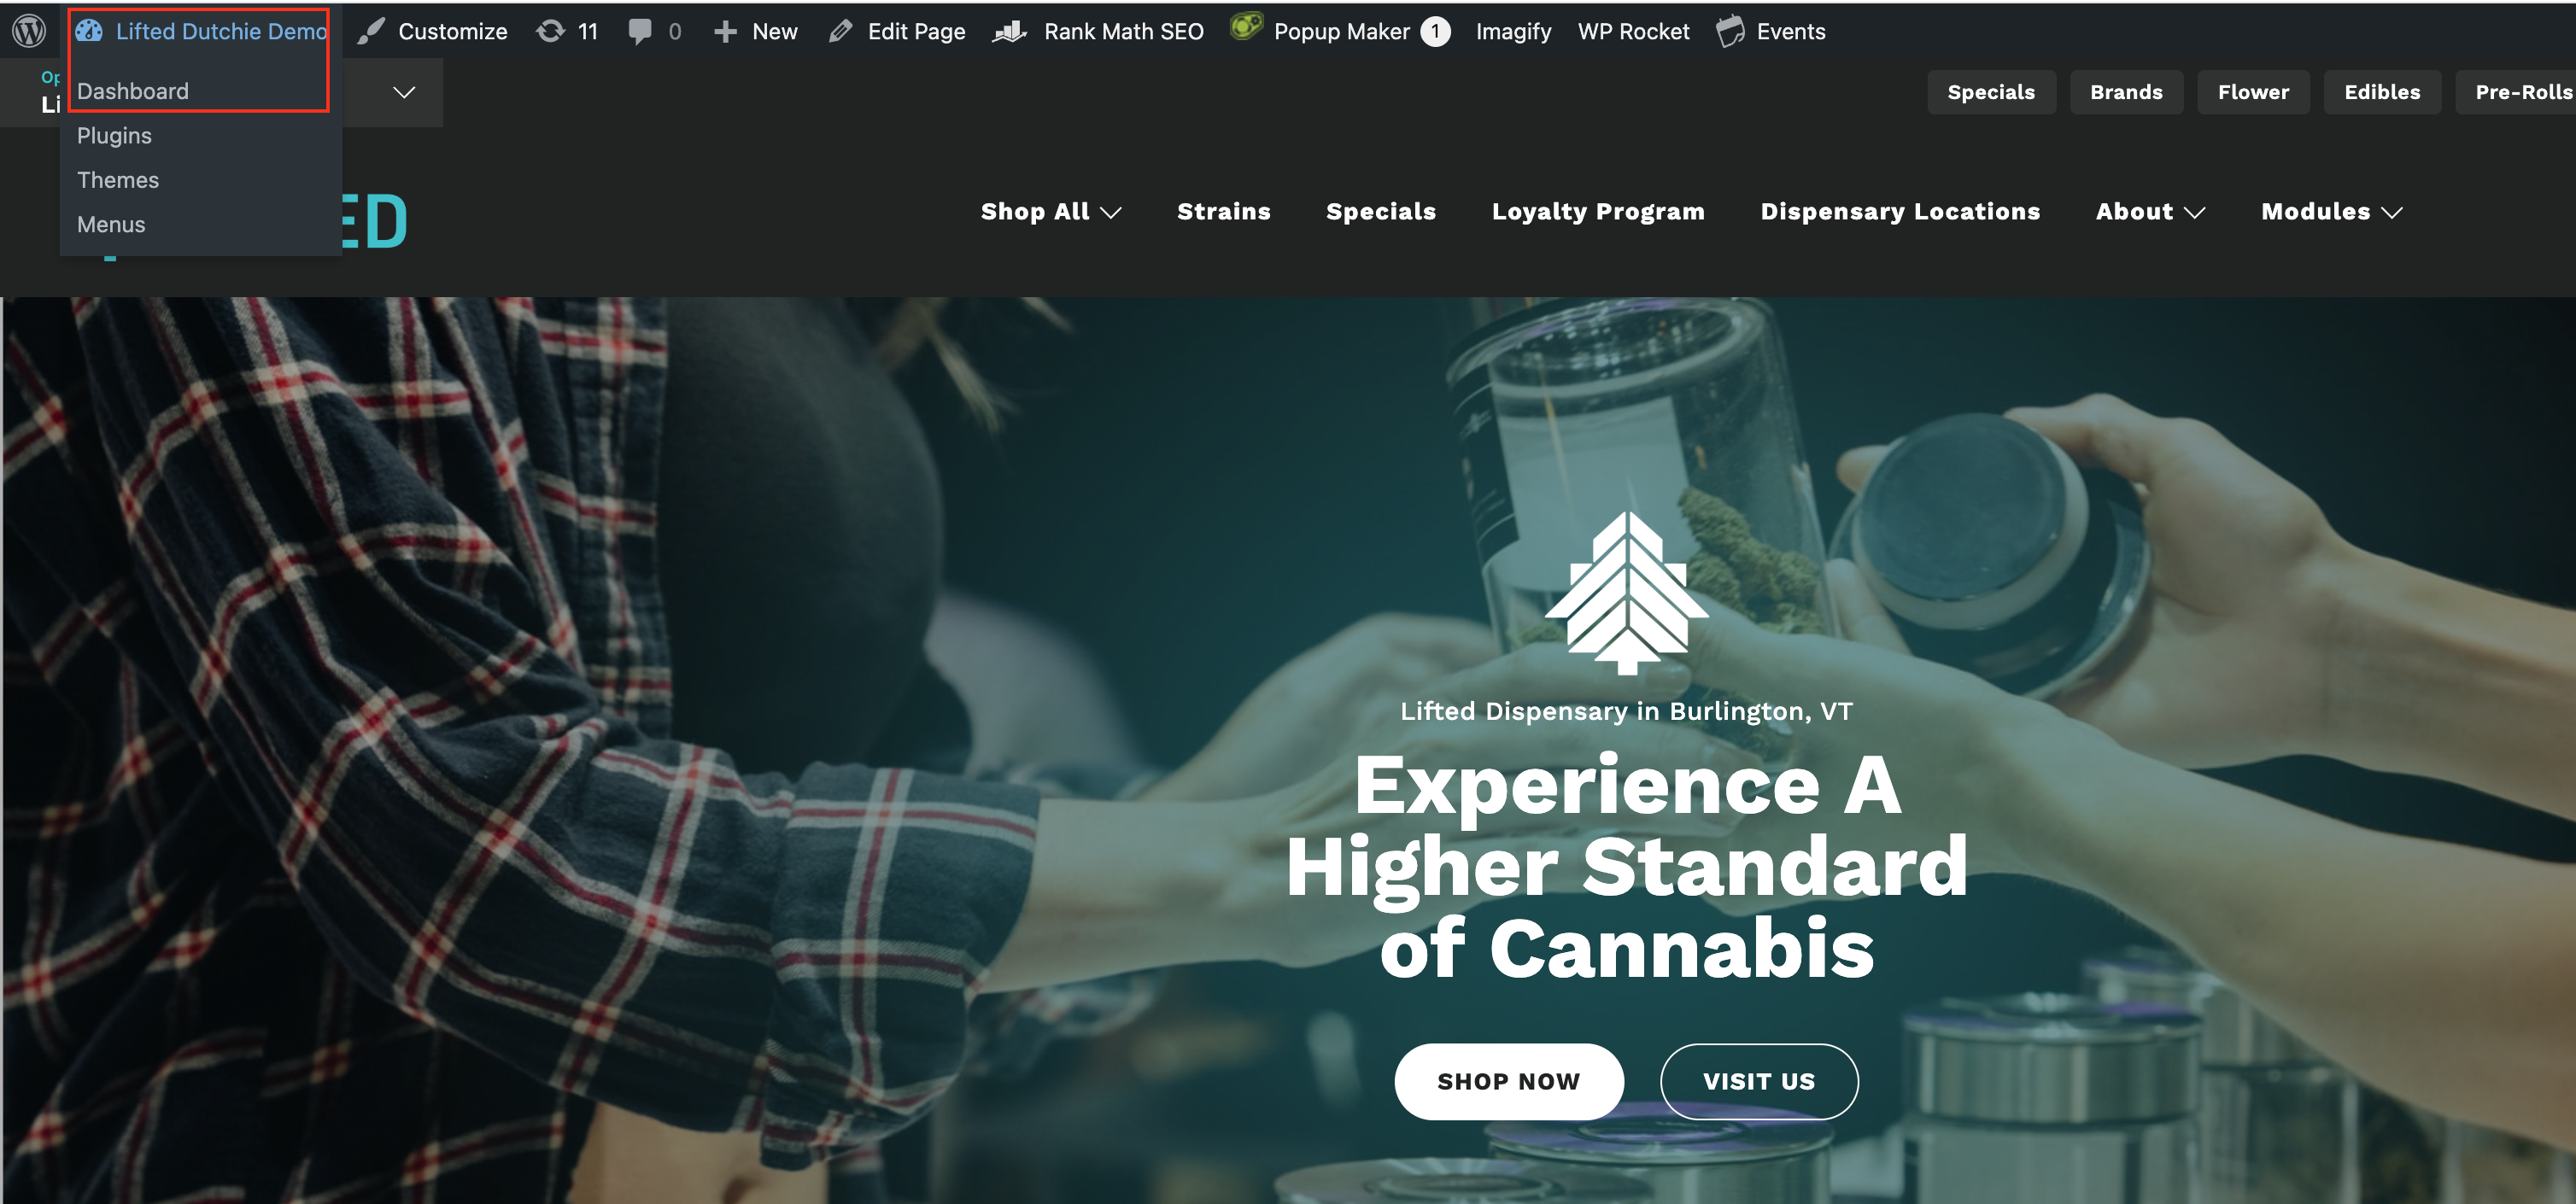Click the Popup Maker green icon
Screen dimensions: 2576x1204
tap(1246, 27)
